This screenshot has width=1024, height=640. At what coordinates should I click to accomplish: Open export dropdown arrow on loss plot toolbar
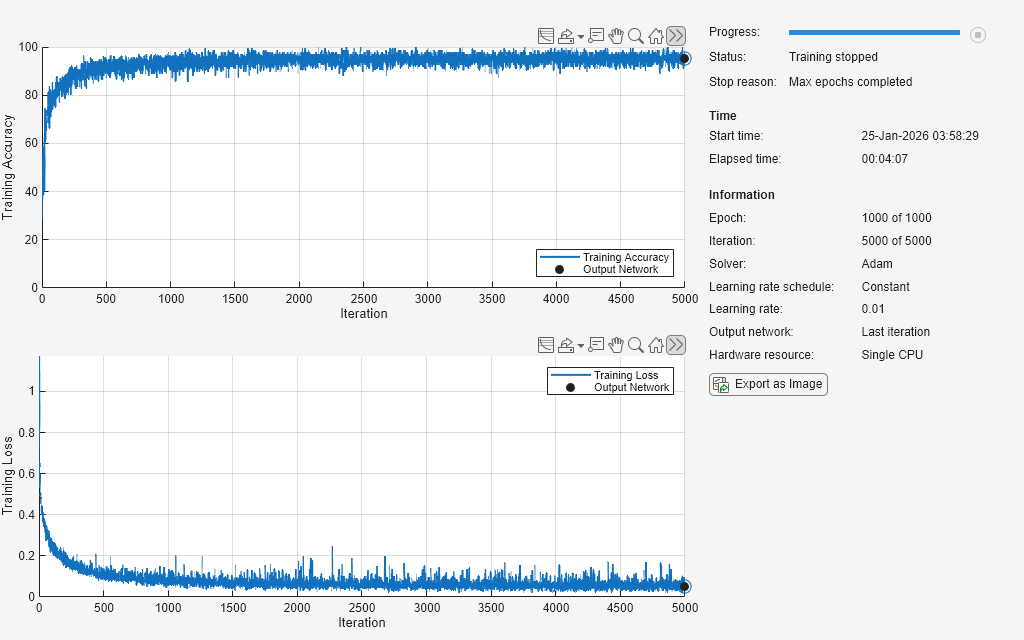coord(580,346)
